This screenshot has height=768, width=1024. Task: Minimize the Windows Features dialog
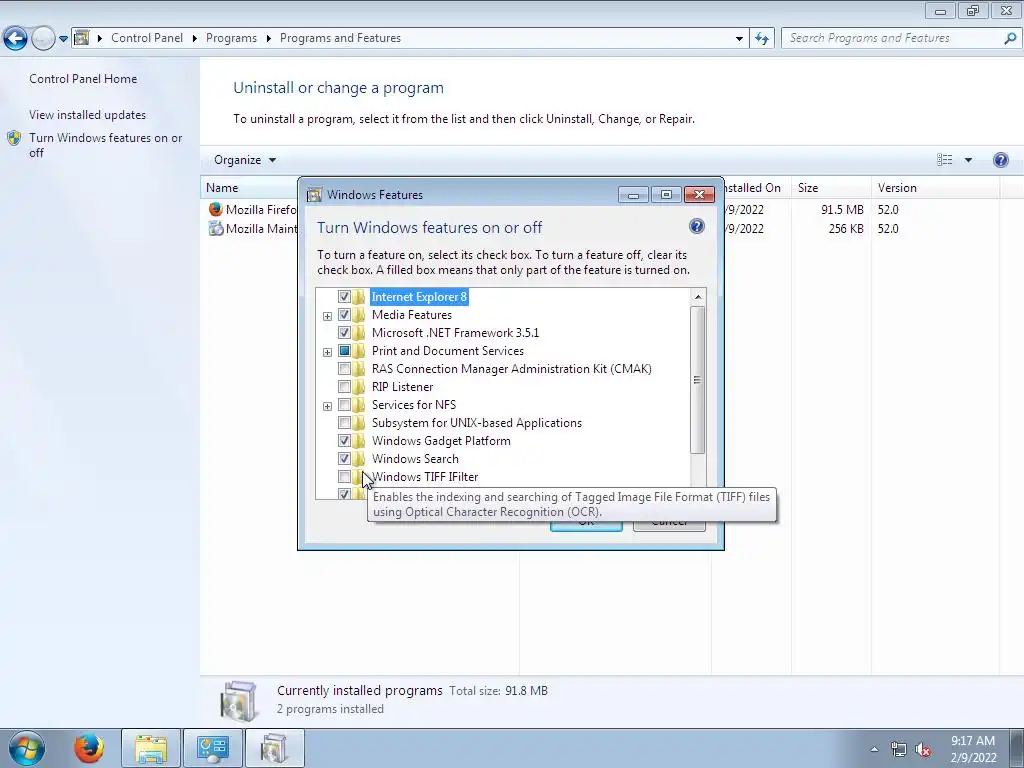(633, 195)
